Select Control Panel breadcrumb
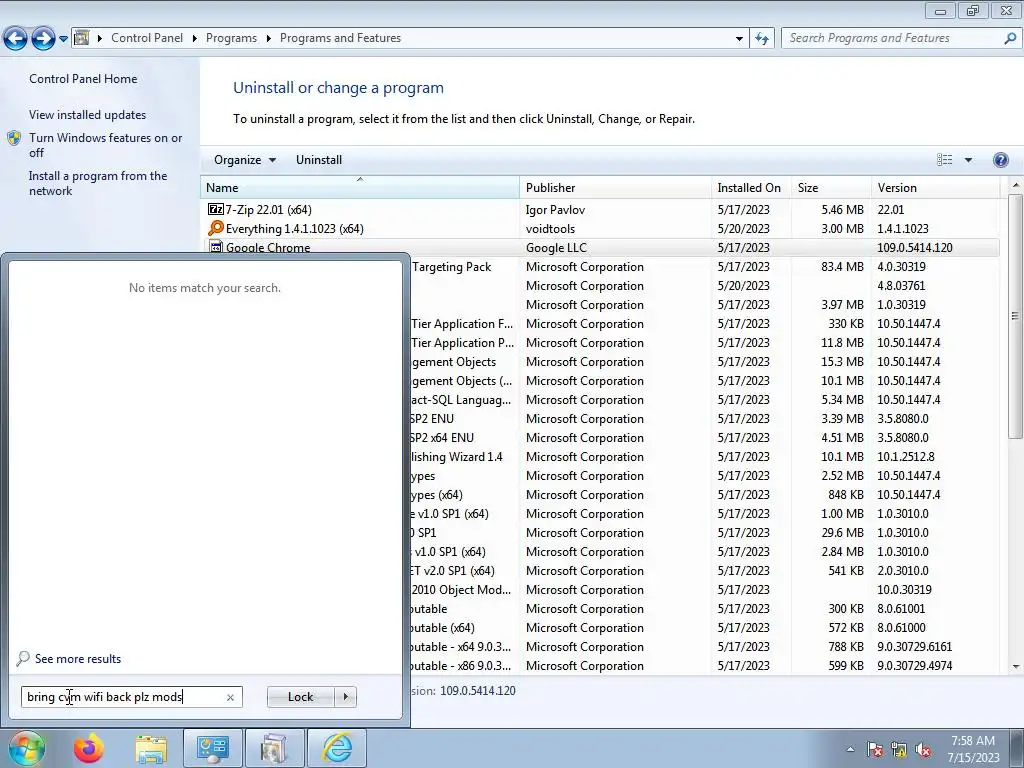 tap(147, 38)
